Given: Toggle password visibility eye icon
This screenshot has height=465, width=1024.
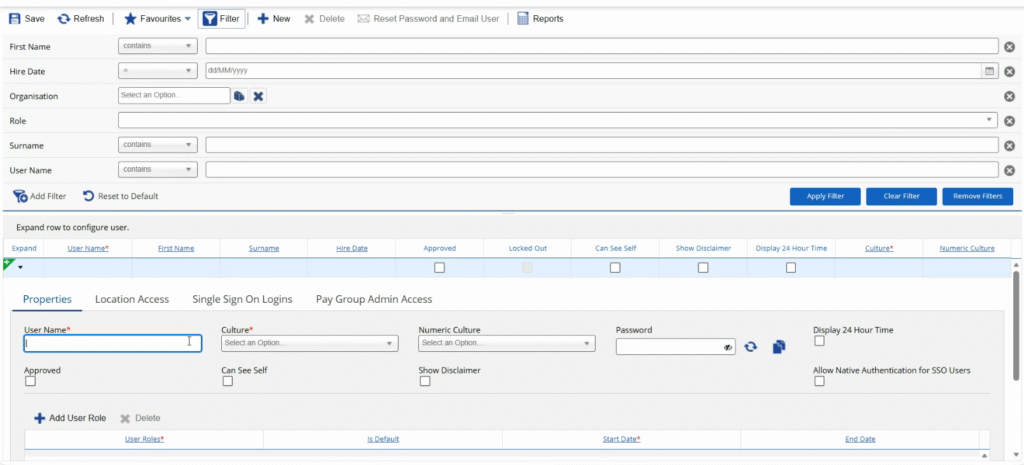Looking at the screenshot, I should tap(728, 346).
